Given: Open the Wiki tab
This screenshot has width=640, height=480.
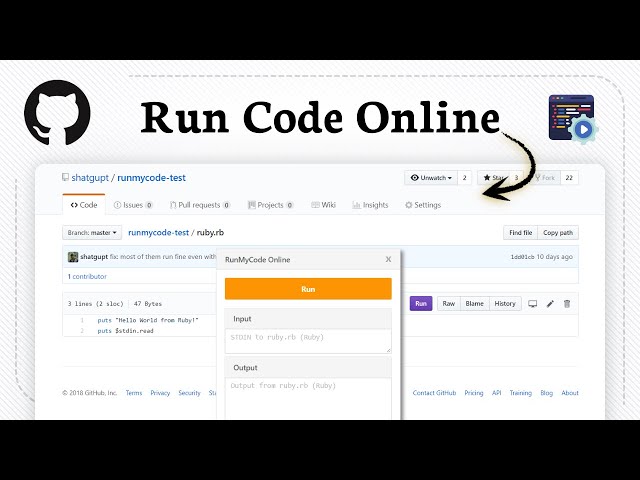Looking at the screenshot, I should [x=323, y=205].
